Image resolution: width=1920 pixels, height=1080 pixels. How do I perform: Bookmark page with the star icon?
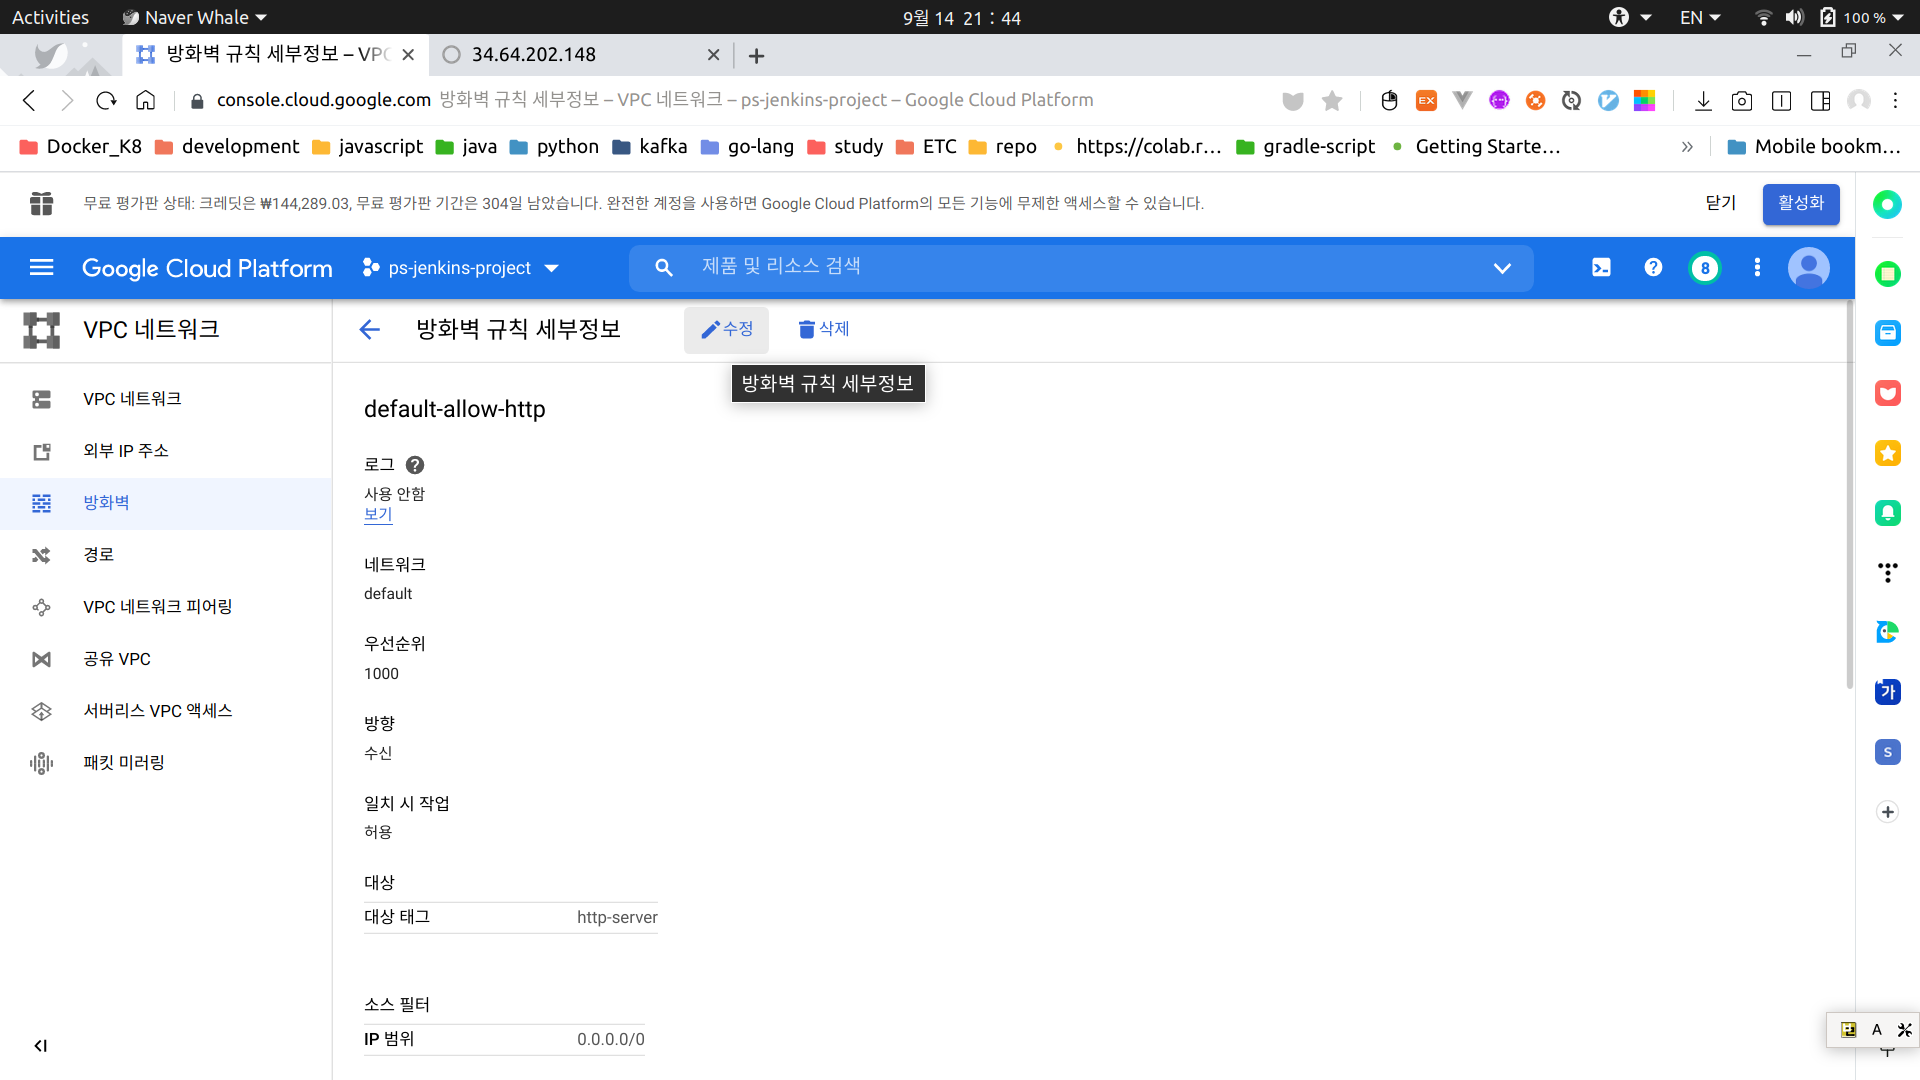click(1332, 100)
